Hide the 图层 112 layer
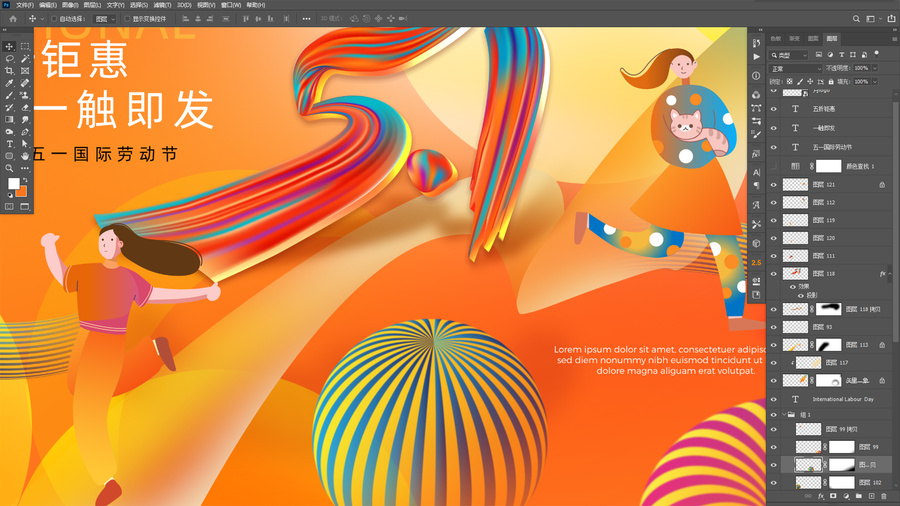 pos(774,203)
